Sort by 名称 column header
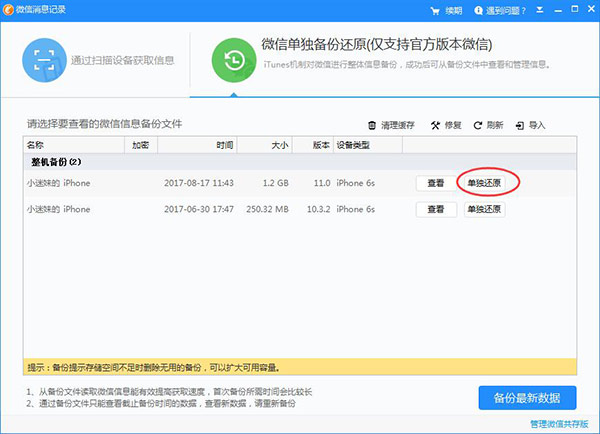 [x=74, y=145]
